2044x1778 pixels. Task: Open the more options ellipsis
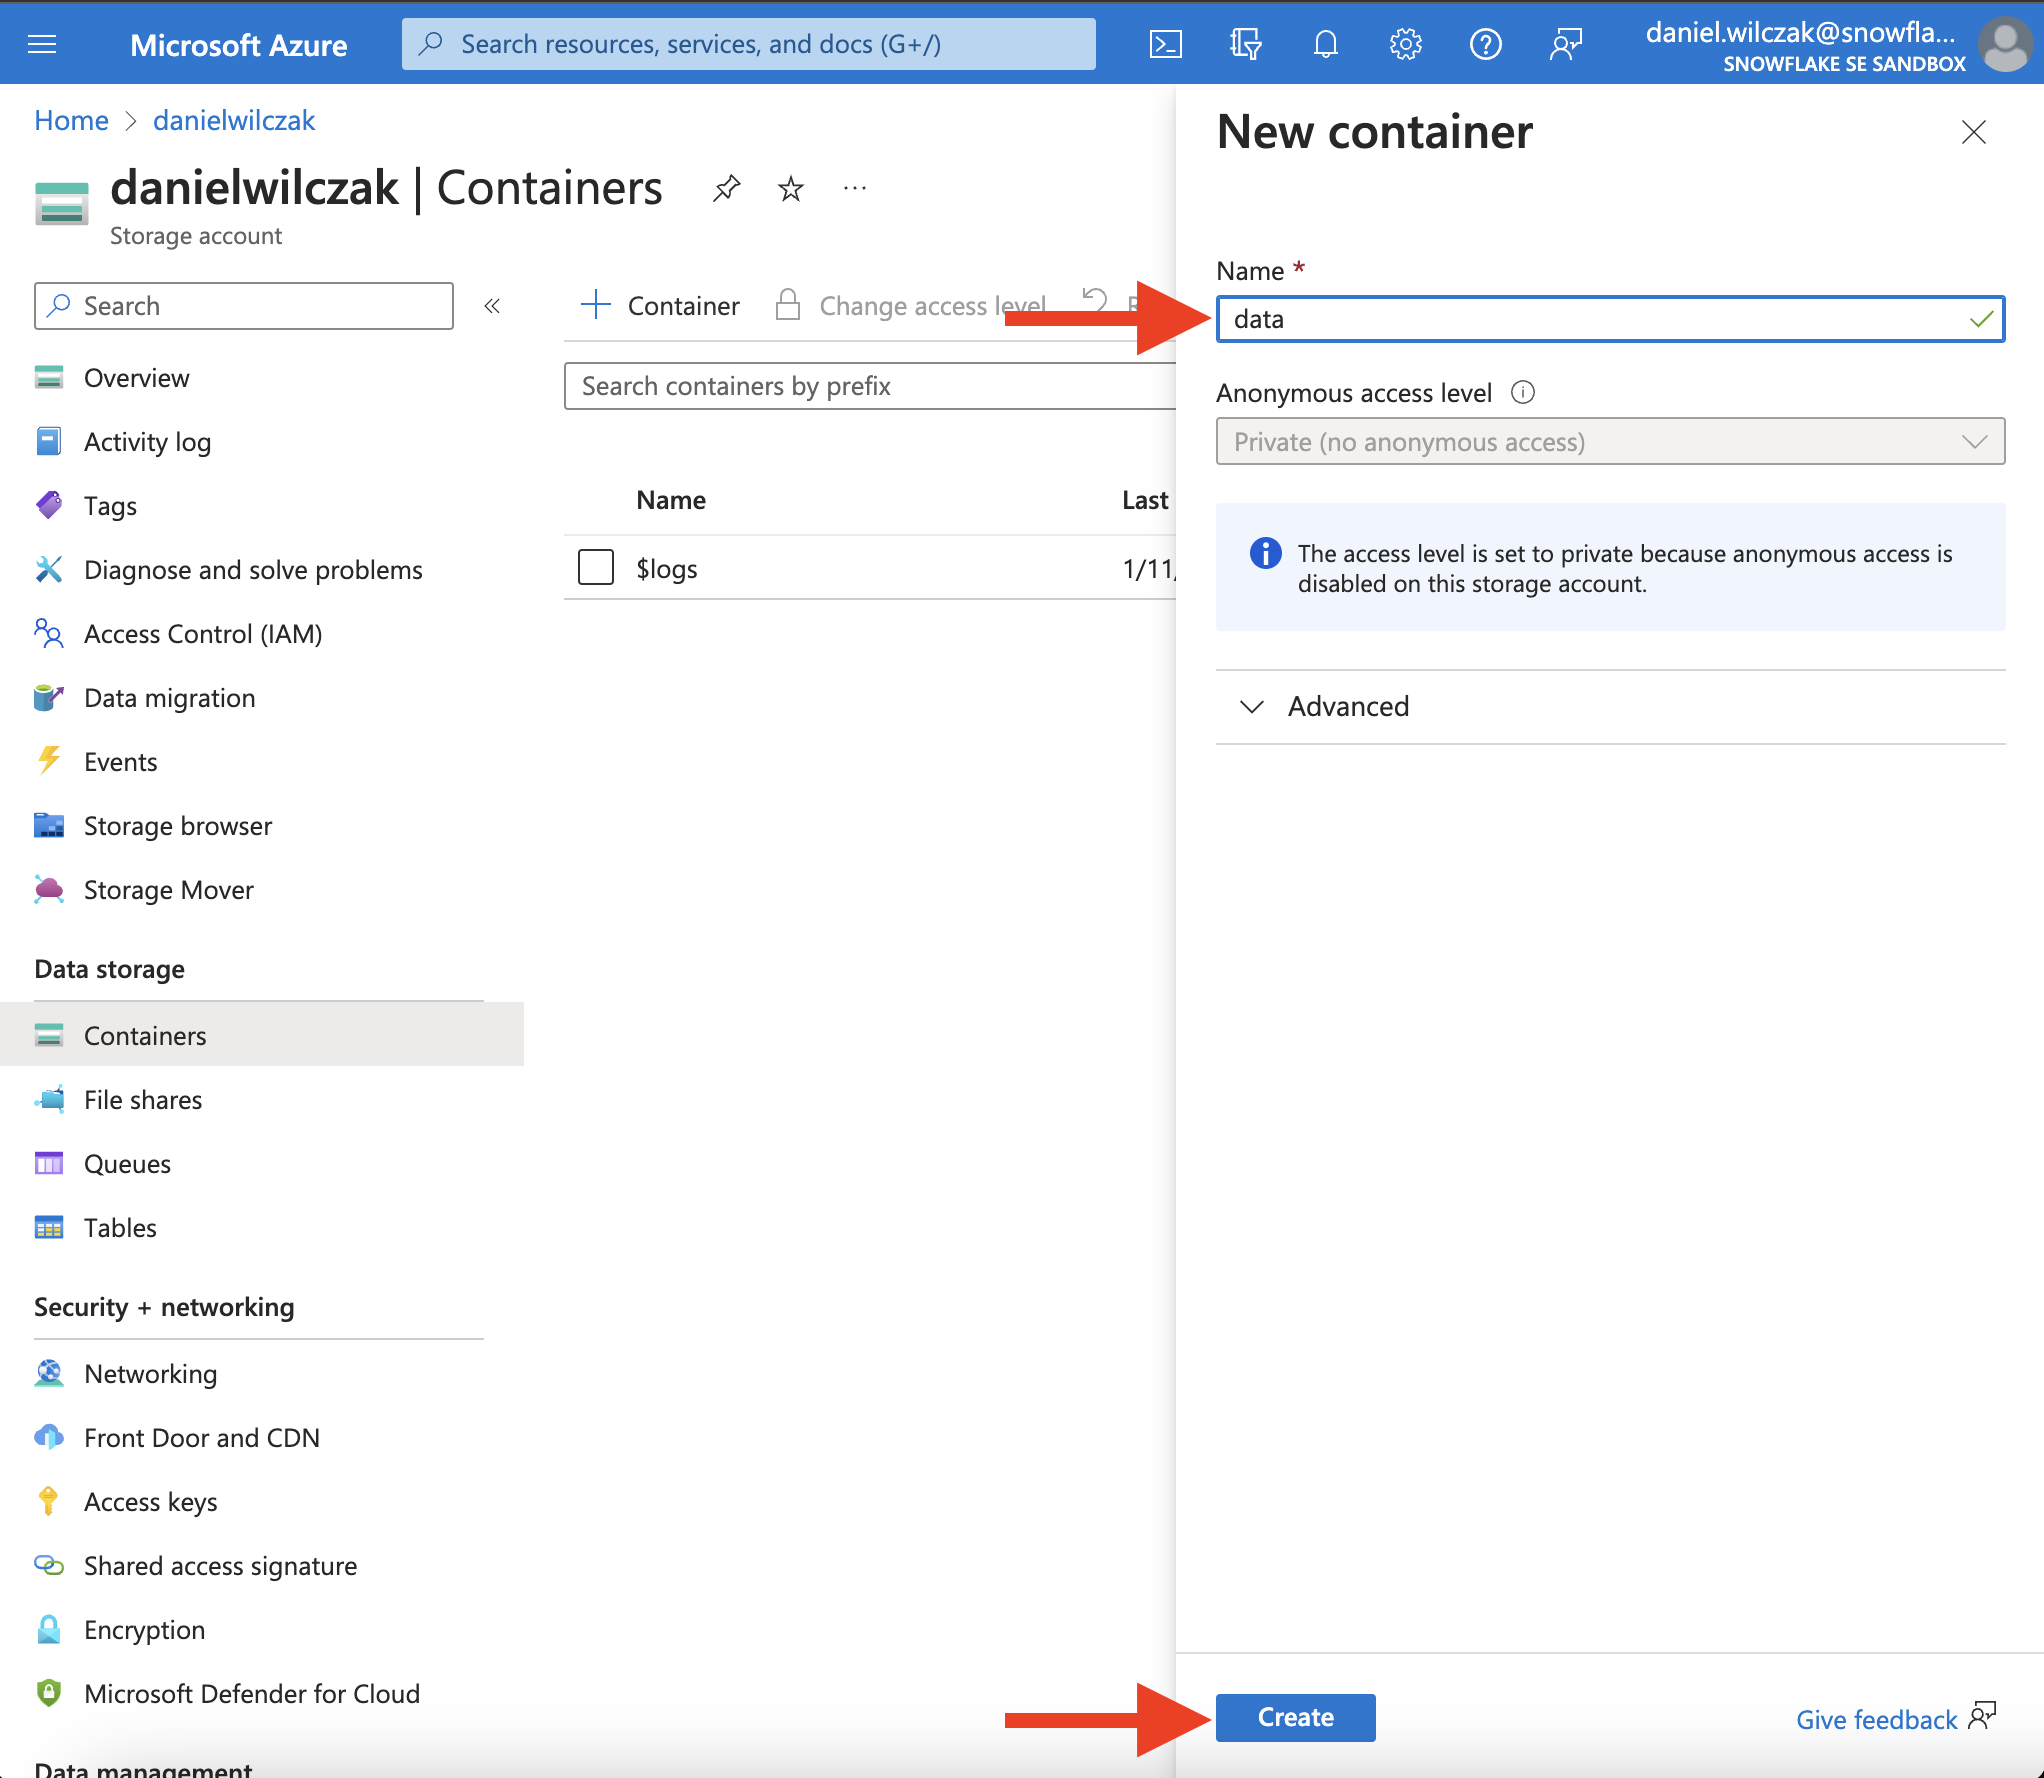click(x=854, y=188)
